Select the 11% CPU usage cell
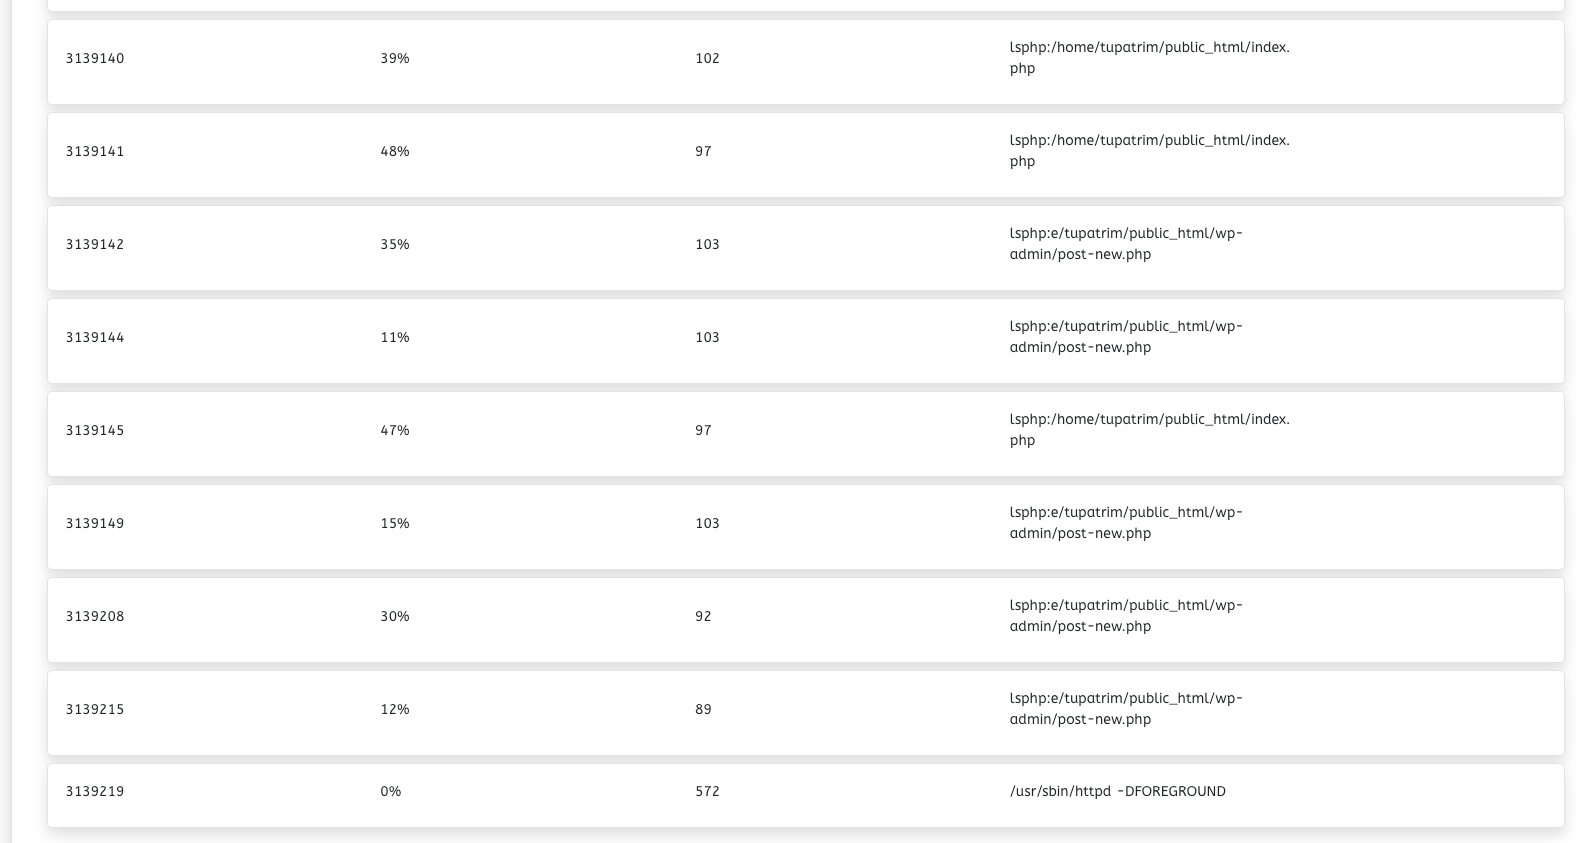The image size is (1583, 843). click(395, 337)
